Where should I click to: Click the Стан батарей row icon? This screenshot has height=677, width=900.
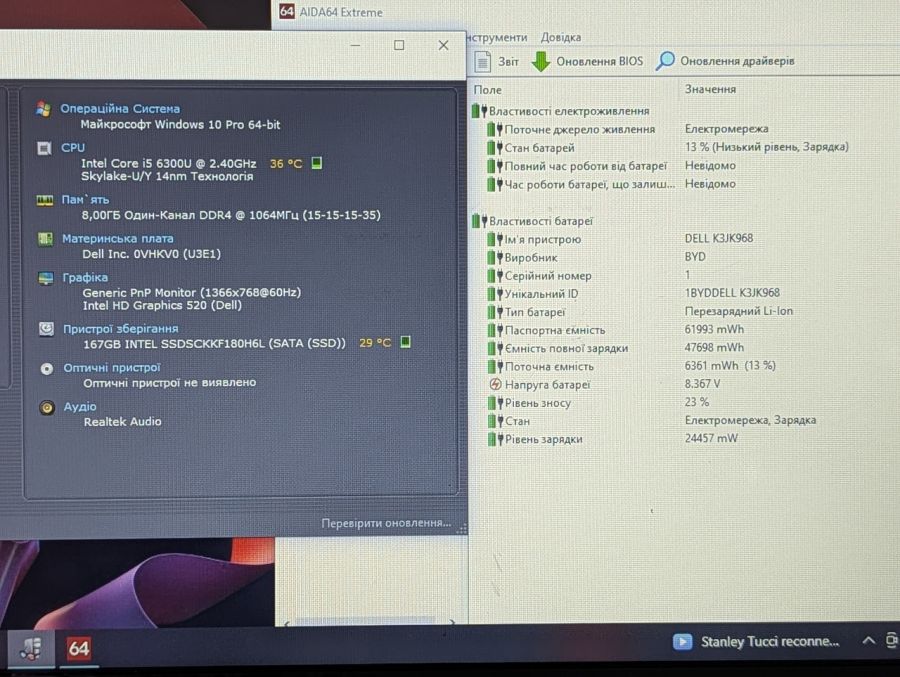click(x=495, y=148)
